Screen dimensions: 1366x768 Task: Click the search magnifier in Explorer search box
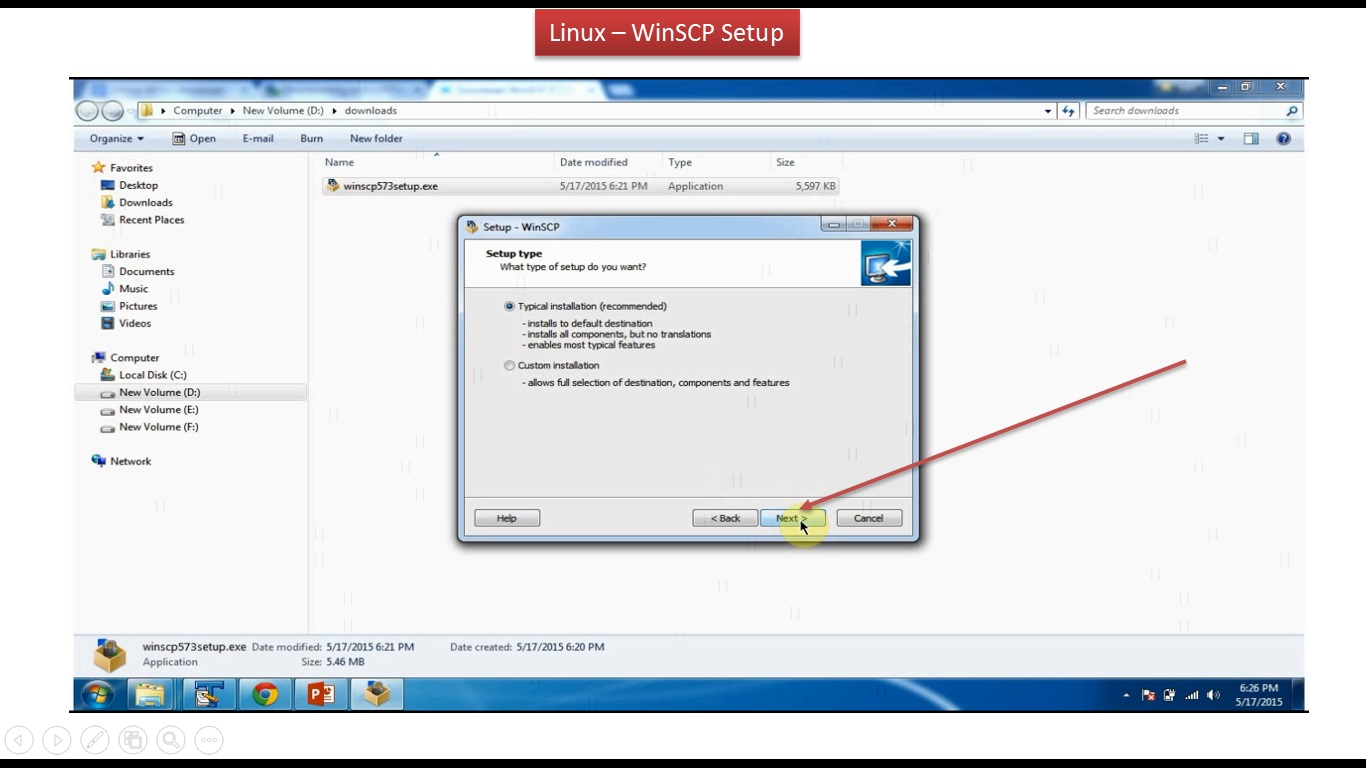coord(1292,111)
